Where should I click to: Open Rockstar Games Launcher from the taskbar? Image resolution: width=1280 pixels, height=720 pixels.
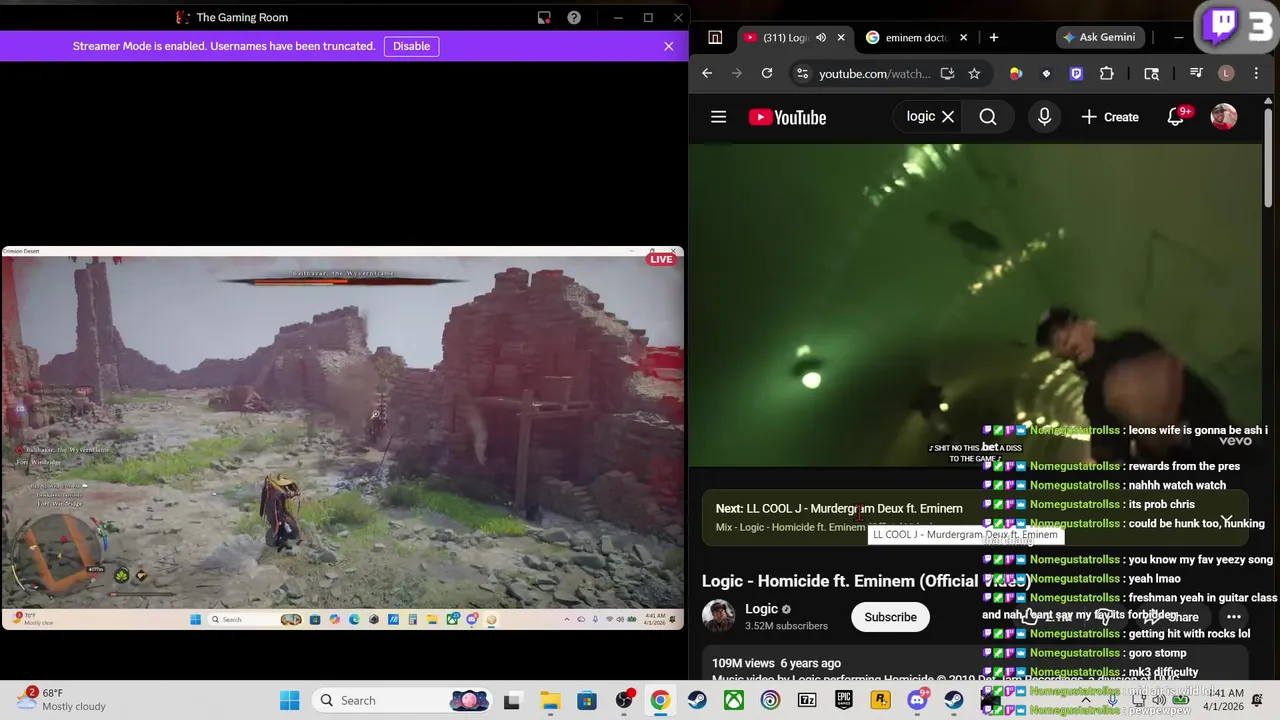point(880,700)
